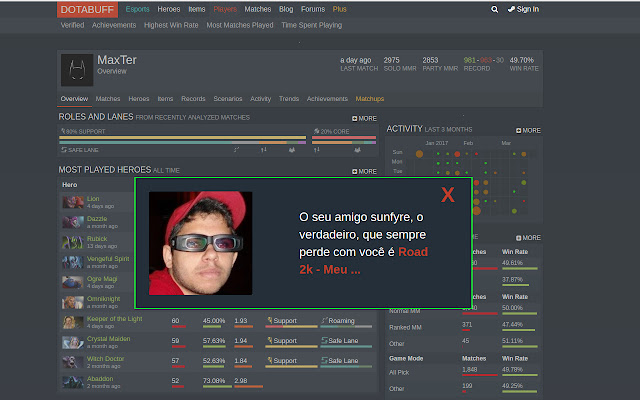The image size is (640, 400).
Task: Click the large Sunday January activity dot
Action: (419, 154)
